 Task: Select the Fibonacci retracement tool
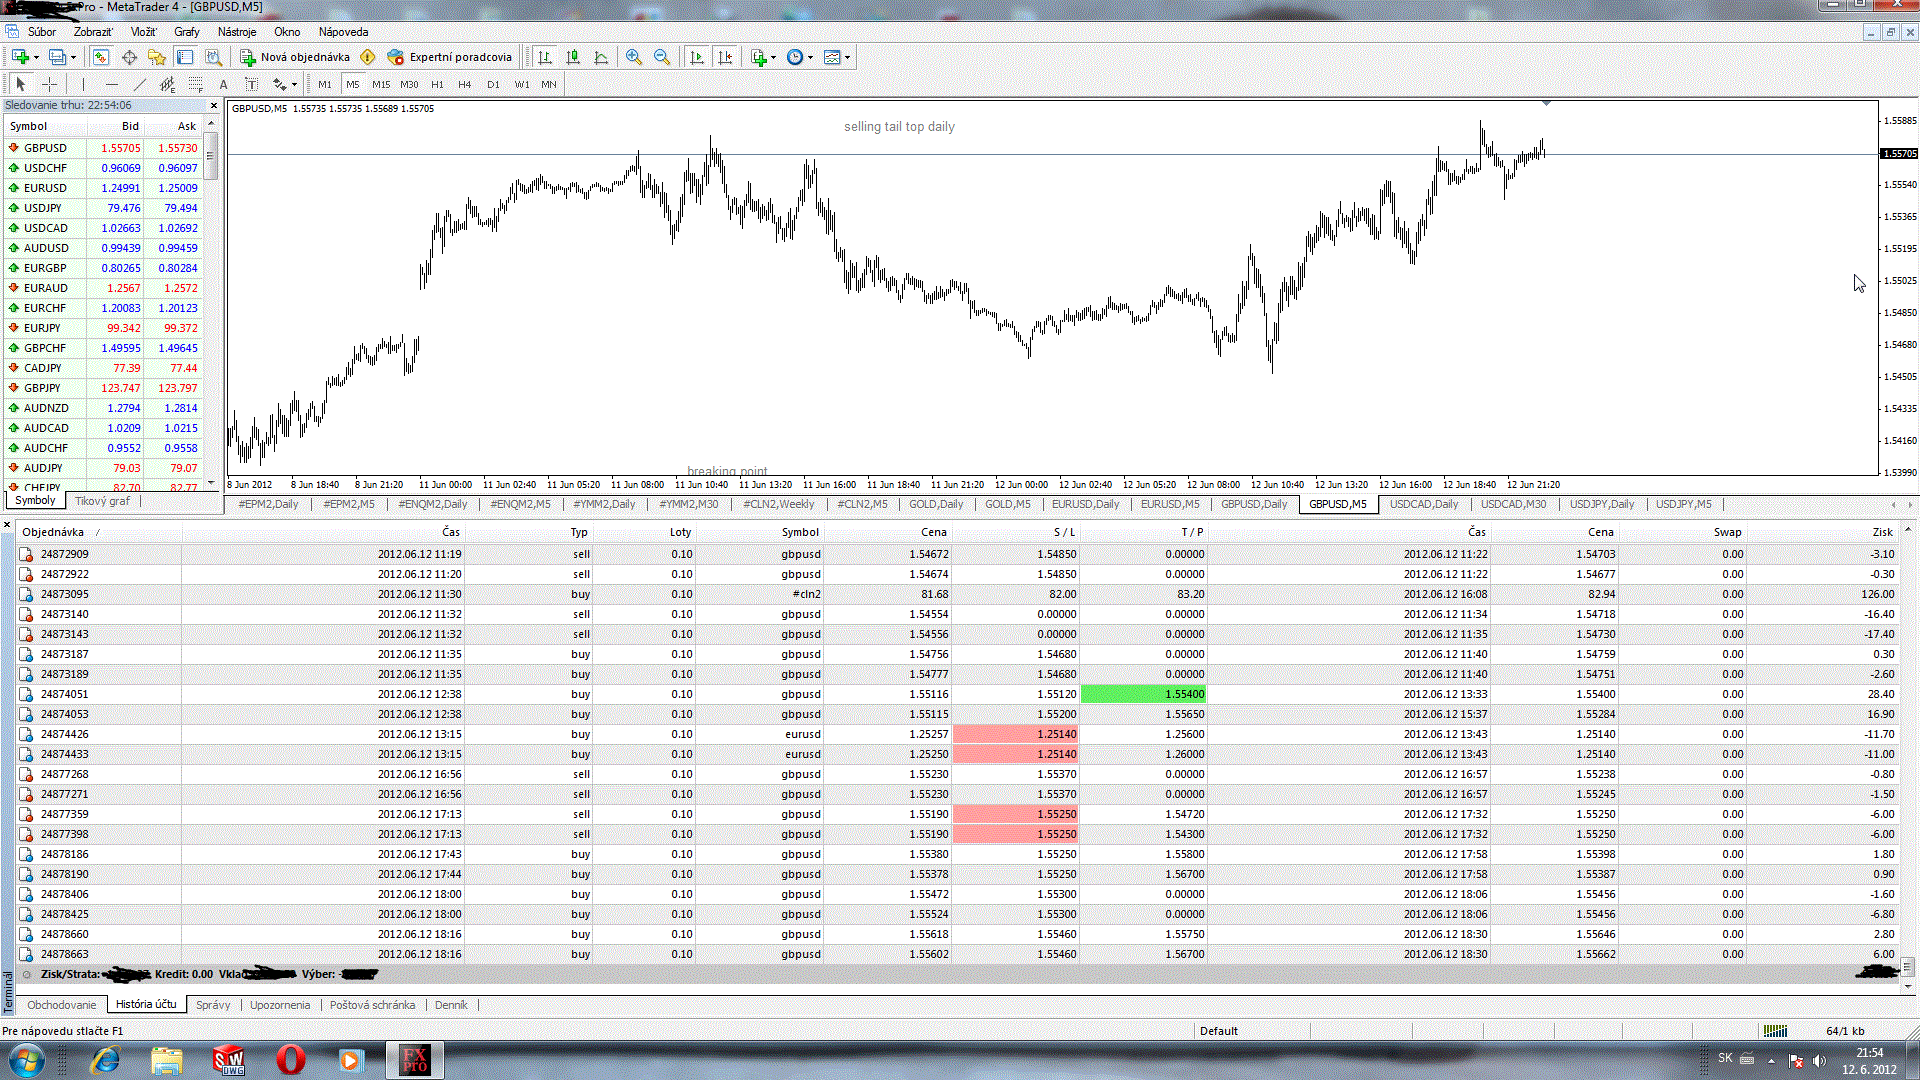tap(195, 85)
